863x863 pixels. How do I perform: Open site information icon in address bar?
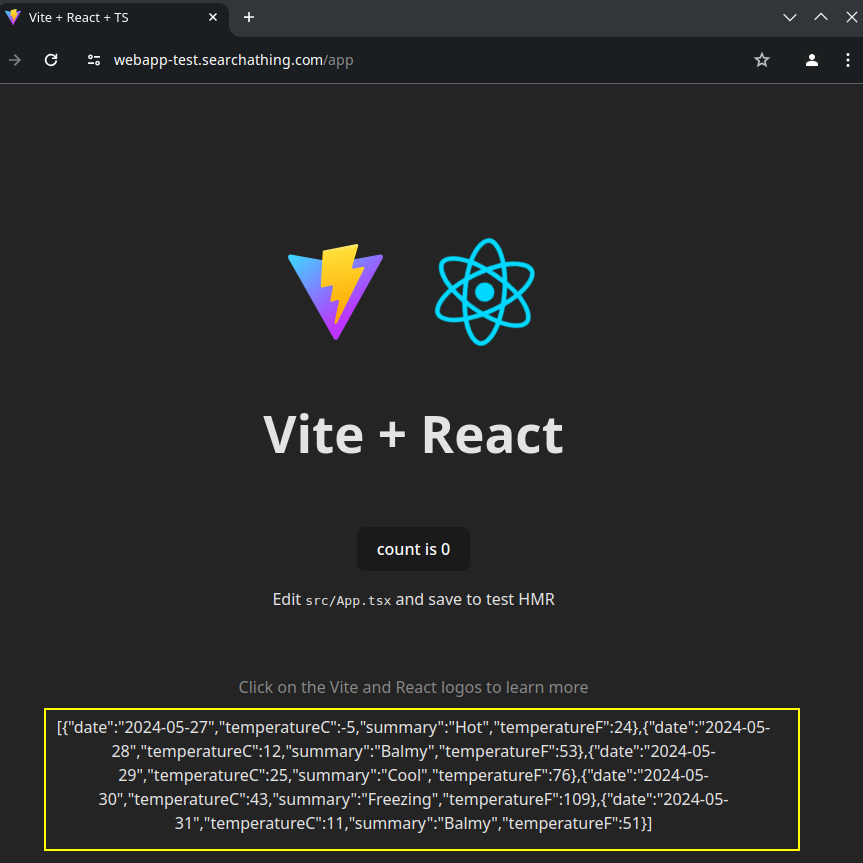coord(94,60)
